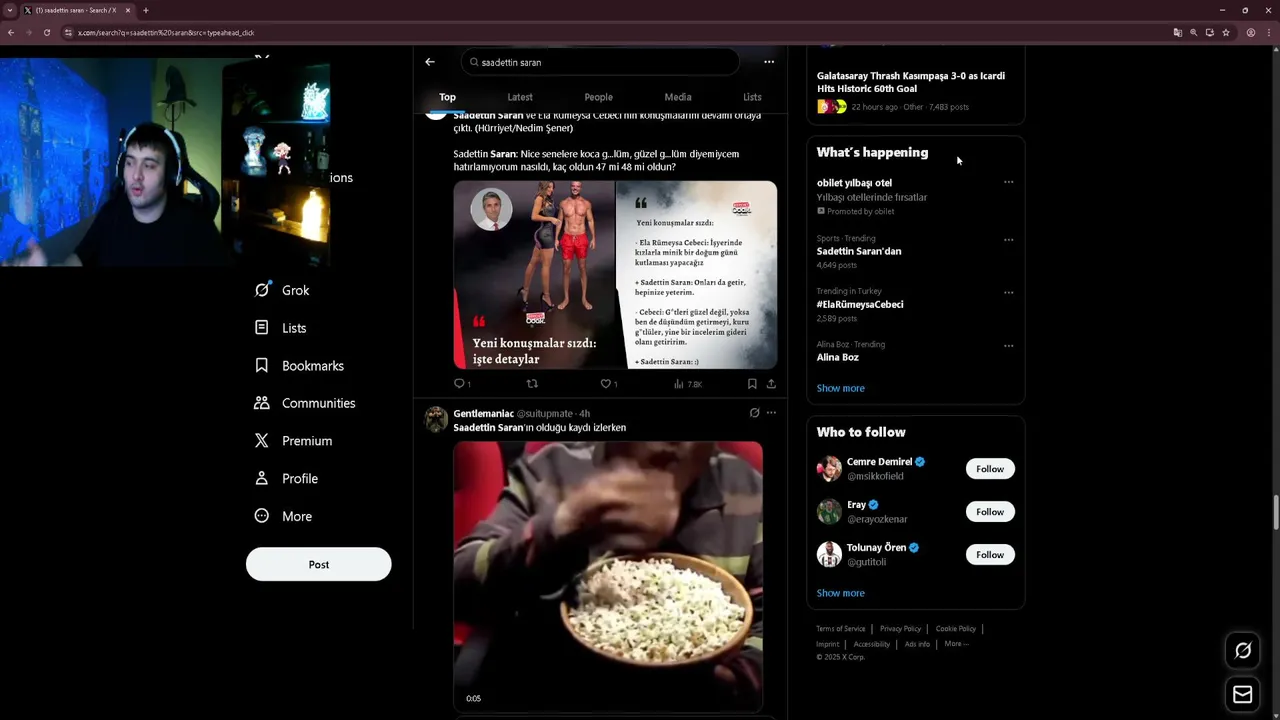1280x720 pixels.
Task: Switch to the Latest tab
Action: point(520,97)
